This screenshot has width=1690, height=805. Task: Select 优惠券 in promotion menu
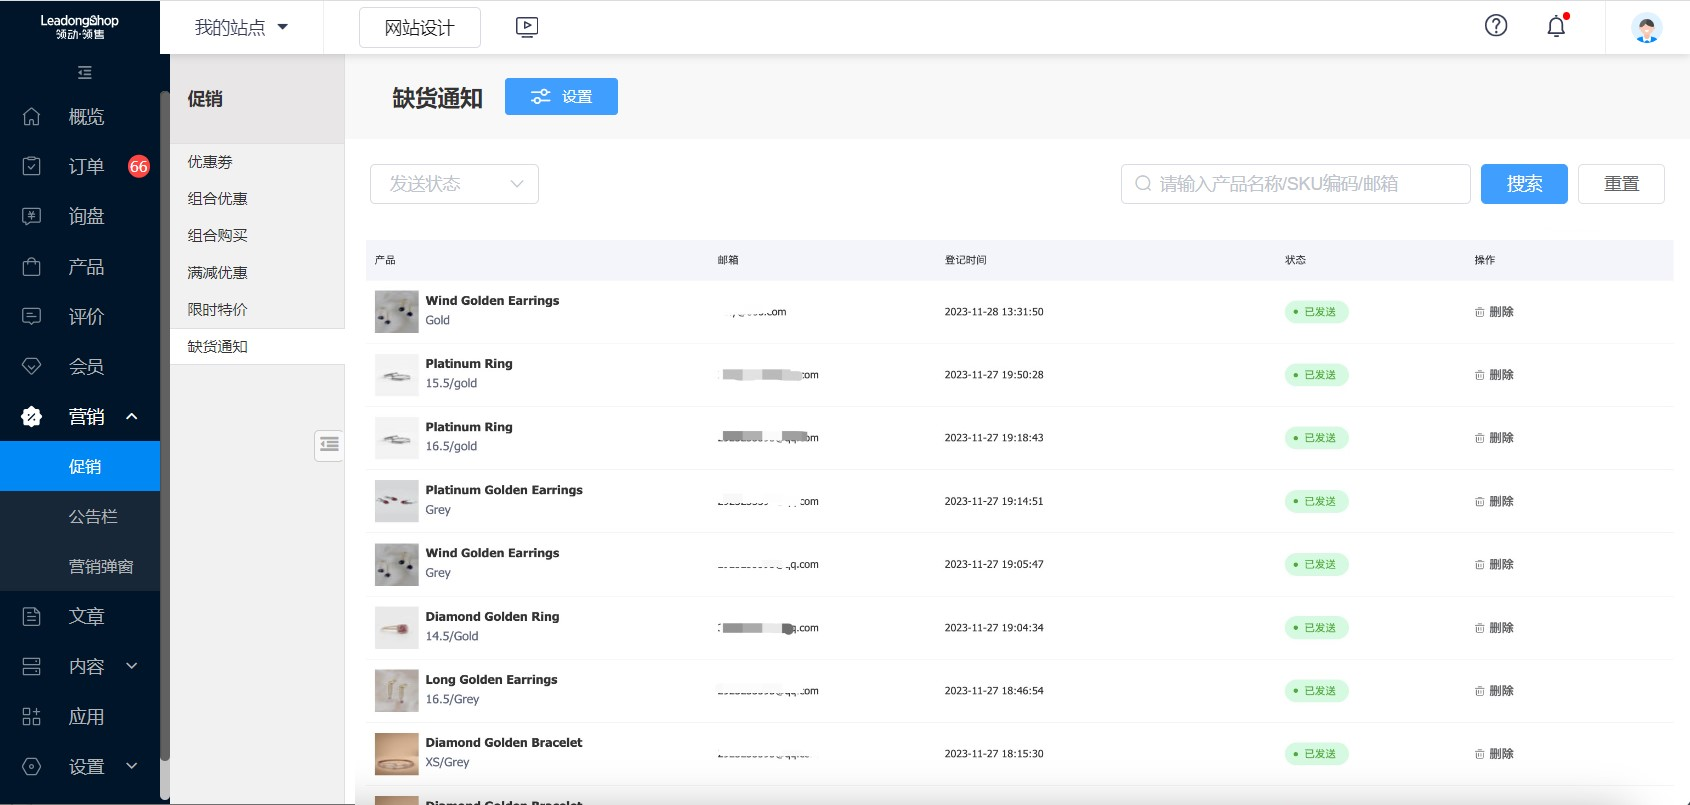(x=210, y=162)
